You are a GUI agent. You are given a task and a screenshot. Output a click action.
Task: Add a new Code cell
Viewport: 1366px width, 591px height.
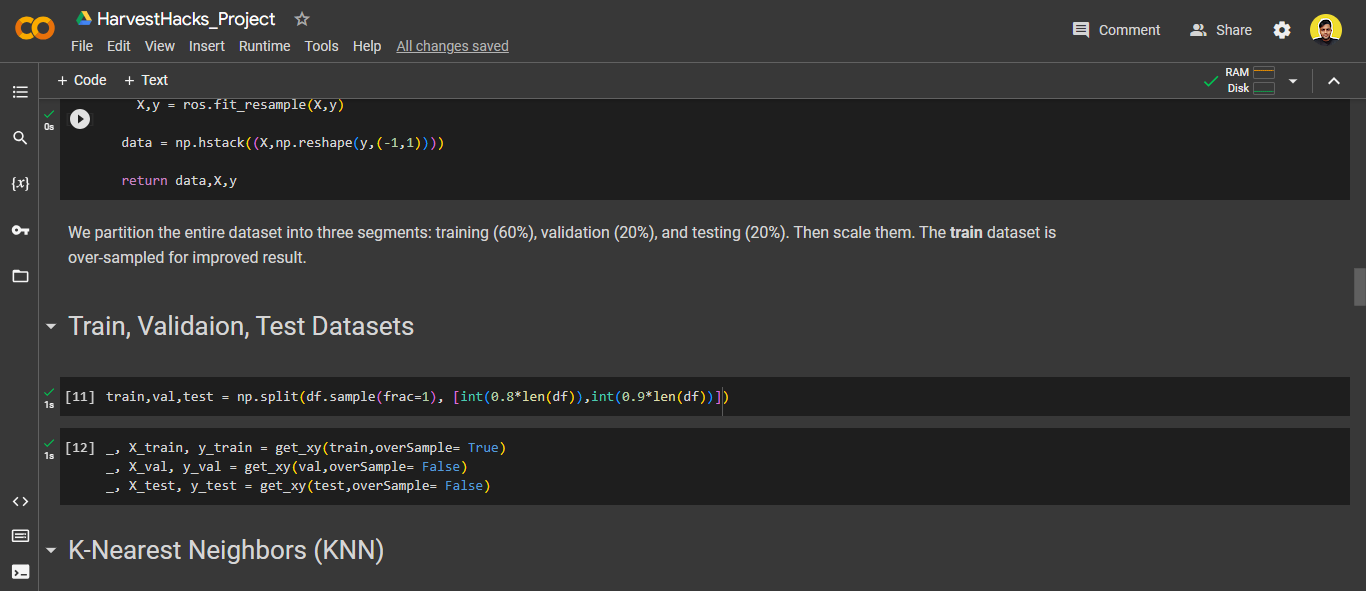click(81, 80)
